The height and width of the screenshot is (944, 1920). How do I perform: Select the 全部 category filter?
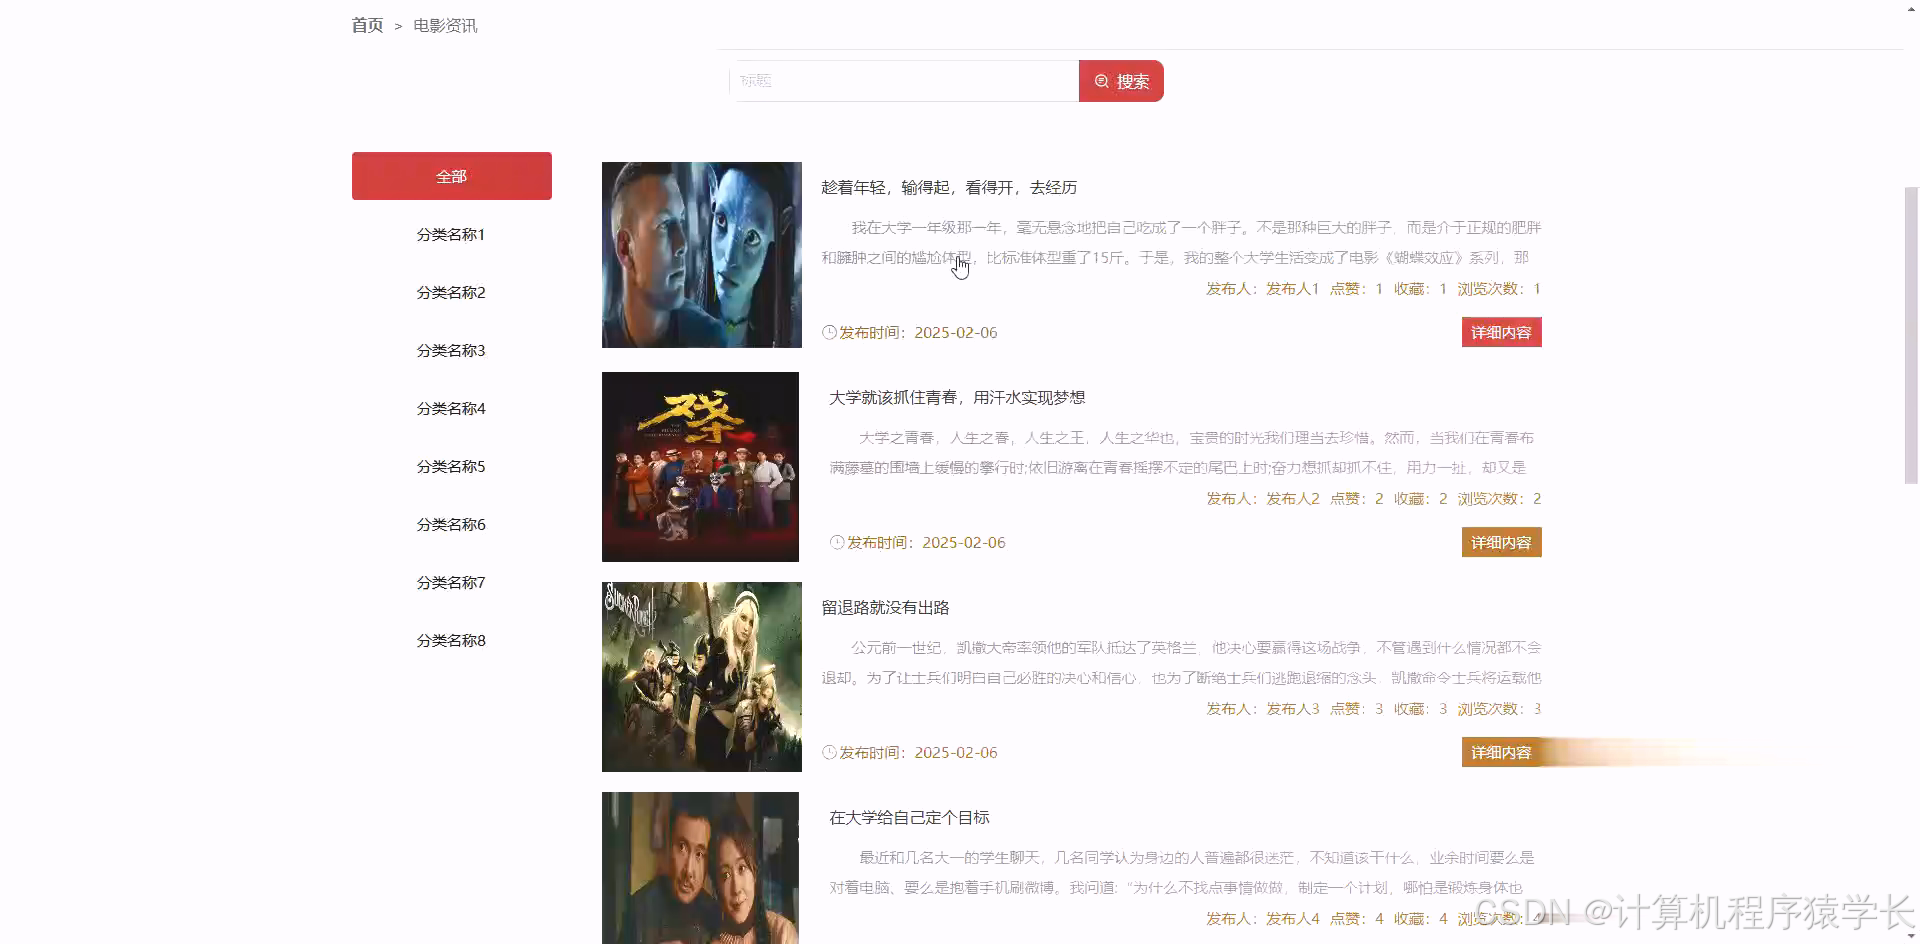click(x=451, y=176)
